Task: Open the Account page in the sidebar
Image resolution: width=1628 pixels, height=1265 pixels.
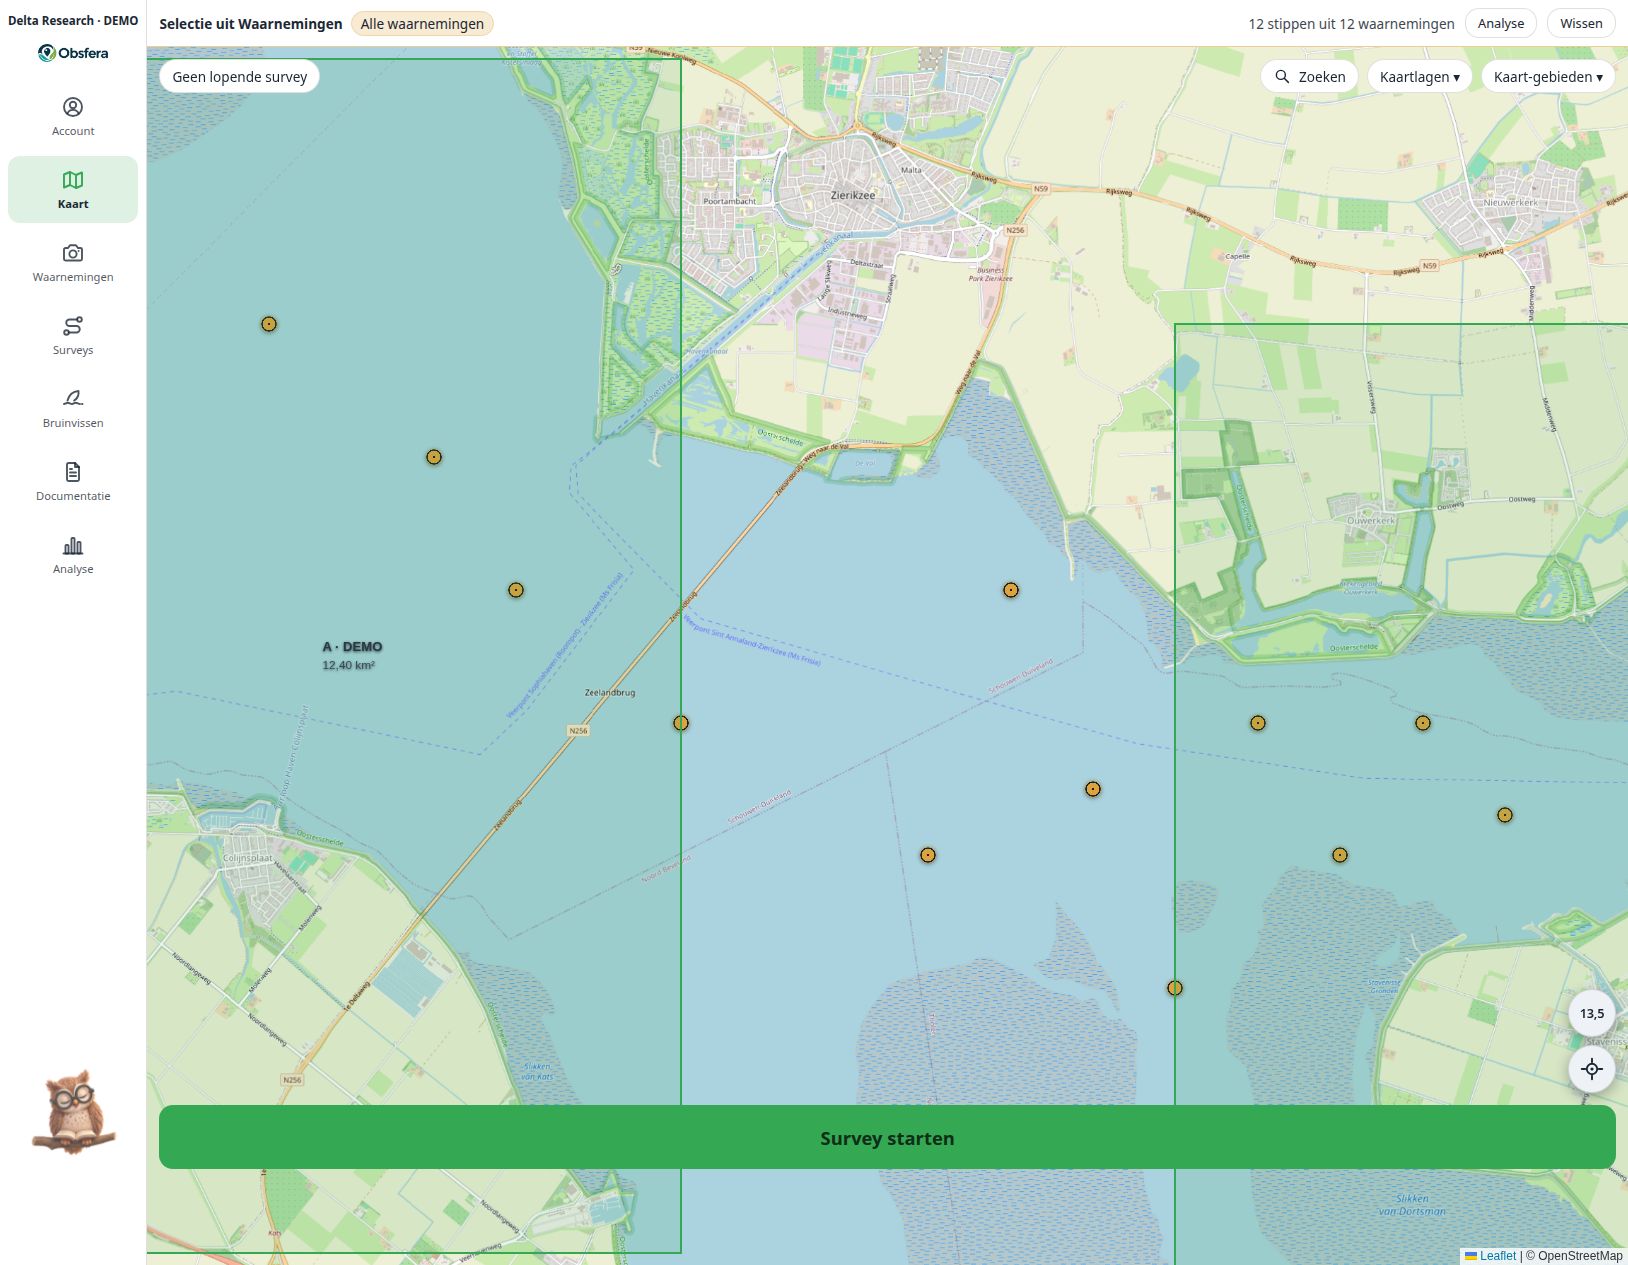Action: pos(73,116)
